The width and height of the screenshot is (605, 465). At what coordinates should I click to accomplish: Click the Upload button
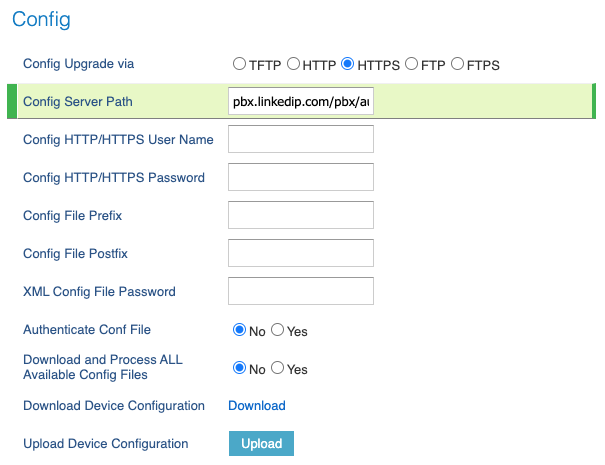[x=261, y=443]
